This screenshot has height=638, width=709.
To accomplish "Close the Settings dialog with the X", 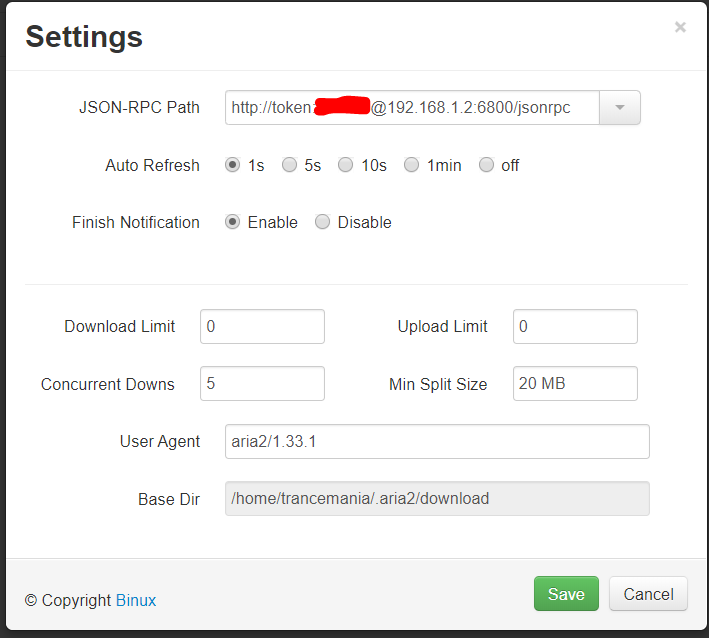I will pyautogui.click(x=680, y=28).
